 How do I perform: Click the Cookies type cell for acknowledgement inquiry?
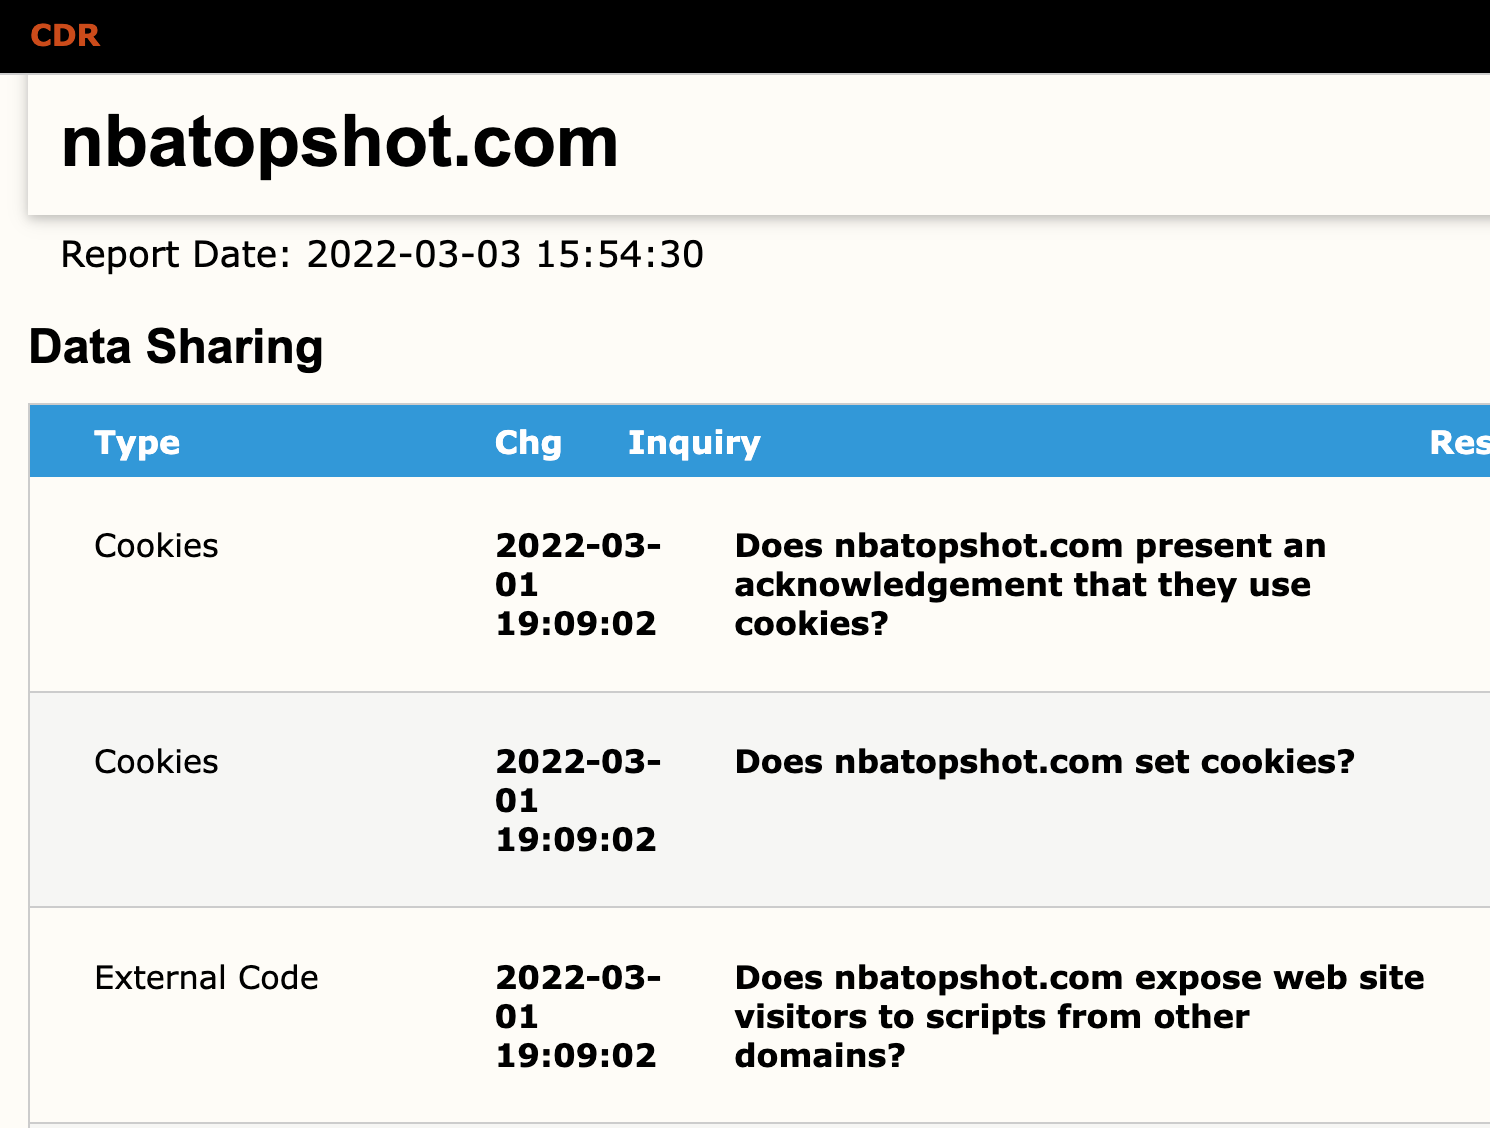coord(156,546)
